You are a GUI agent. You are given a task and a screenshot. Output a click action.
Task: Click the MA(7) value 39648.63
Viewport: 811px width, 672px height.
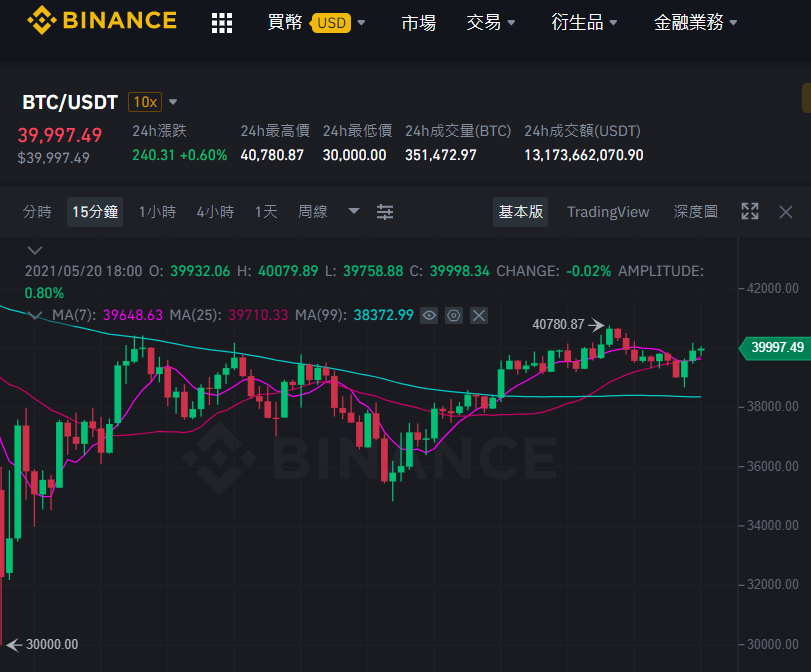click(133, 315)
